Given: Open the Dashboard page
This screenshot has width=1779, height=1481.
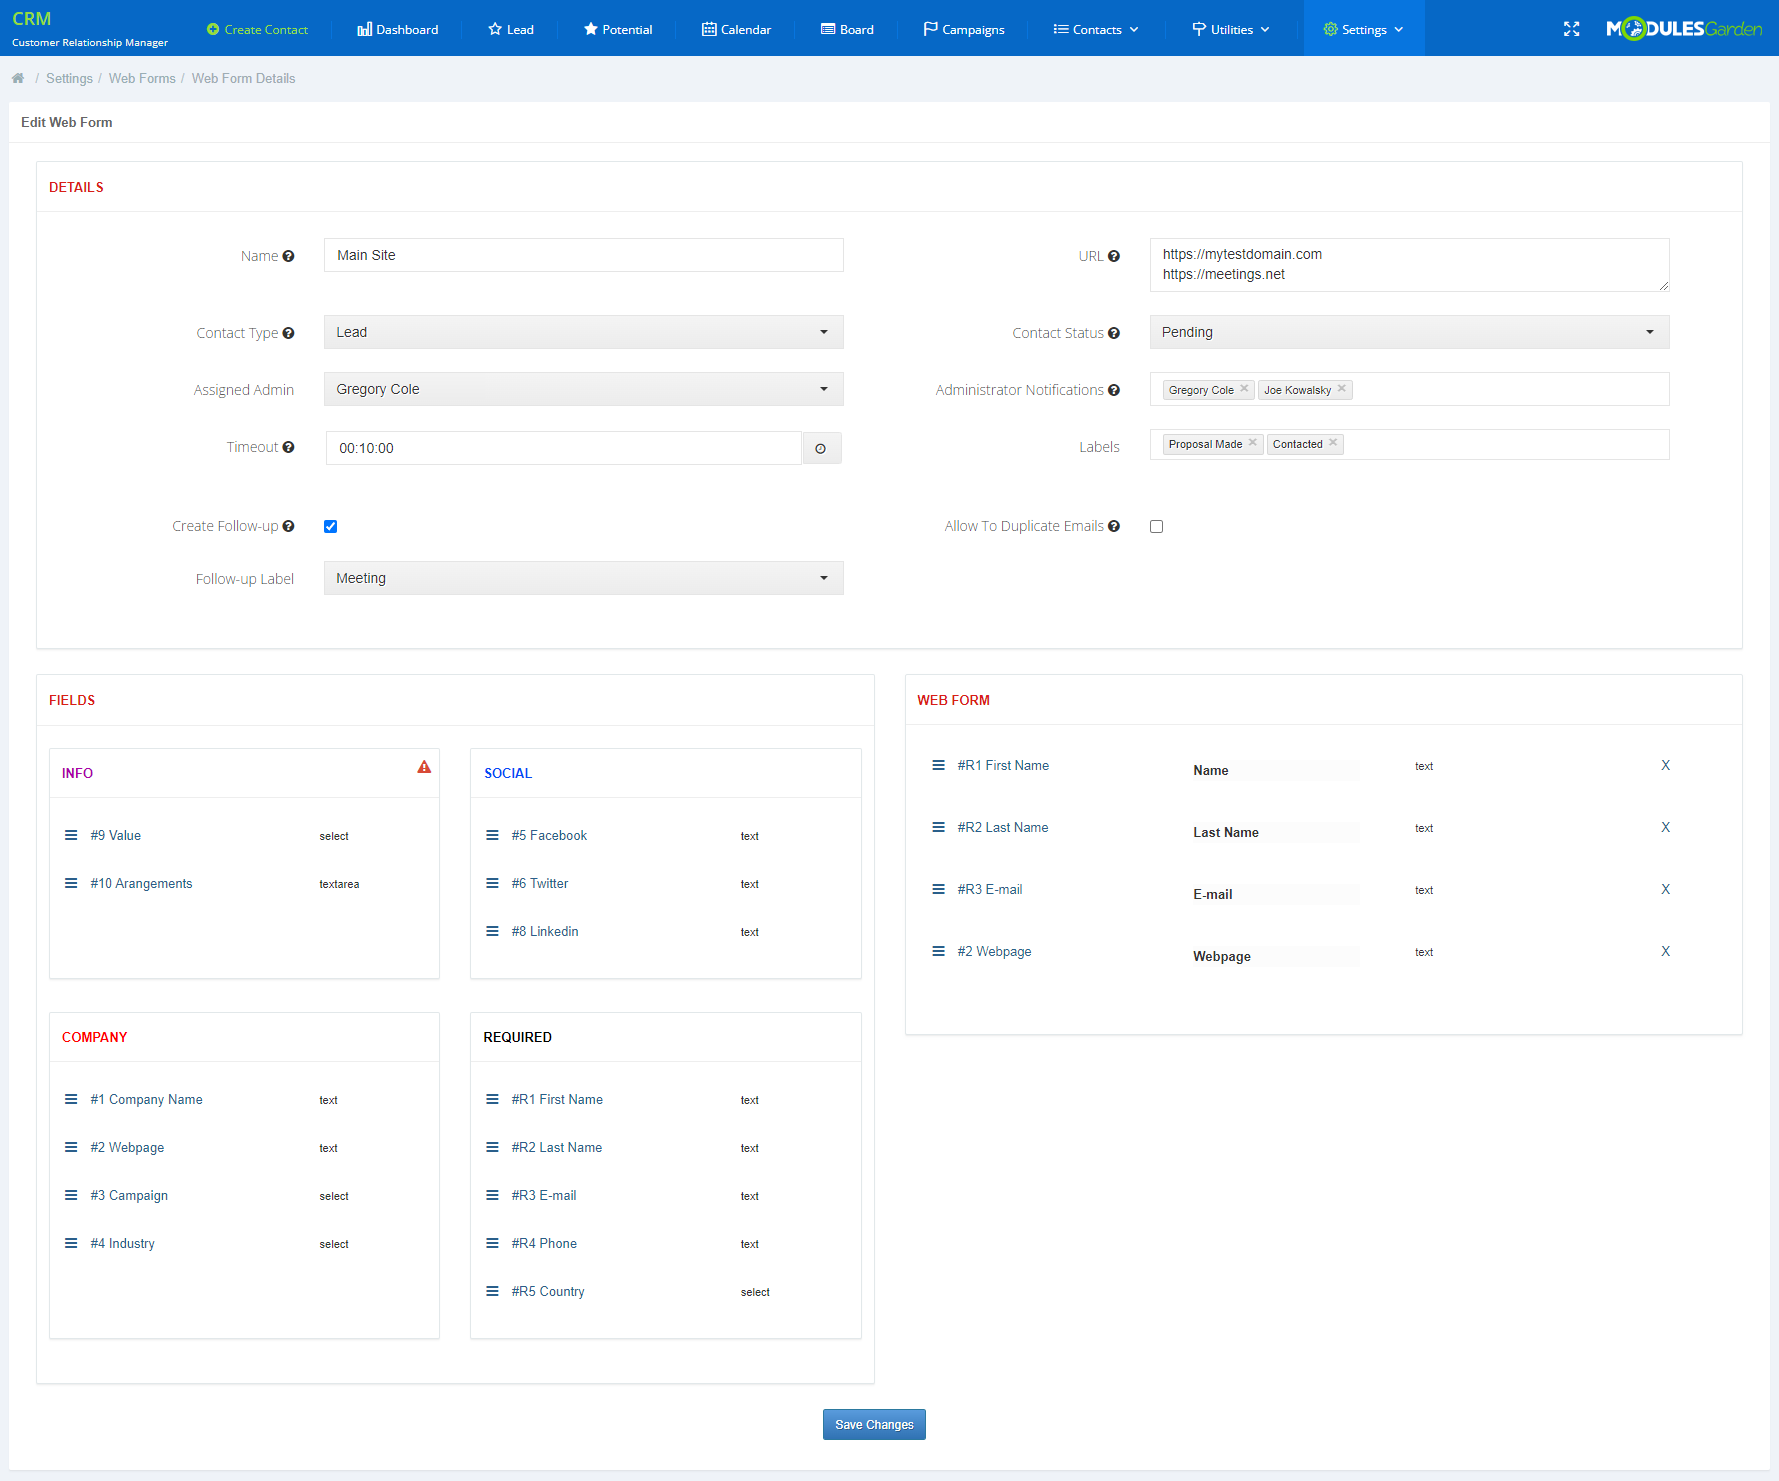Looking at the screenshot, I should pyautogui.click(x=397, y=29).
